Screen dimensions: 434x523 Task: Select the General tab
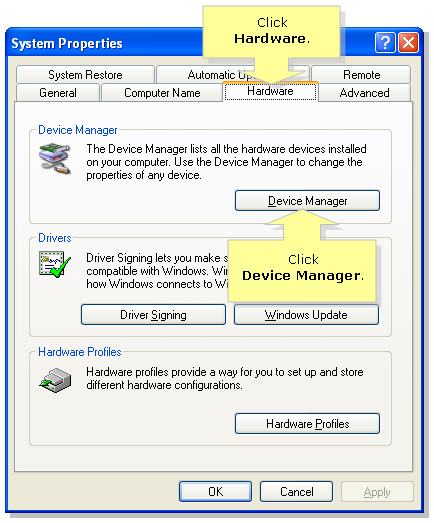[x=58, y=92]
